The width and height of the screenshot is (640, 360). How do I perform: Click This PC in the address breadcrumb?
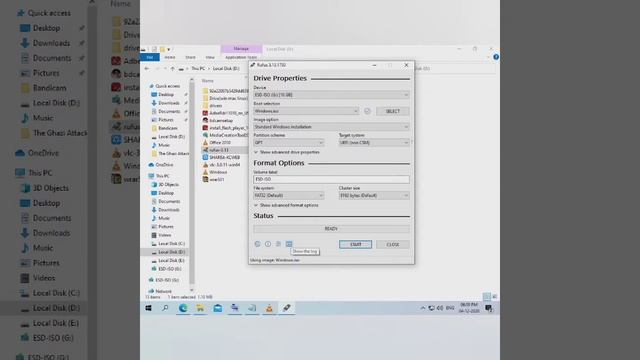[x=198, y=69]
